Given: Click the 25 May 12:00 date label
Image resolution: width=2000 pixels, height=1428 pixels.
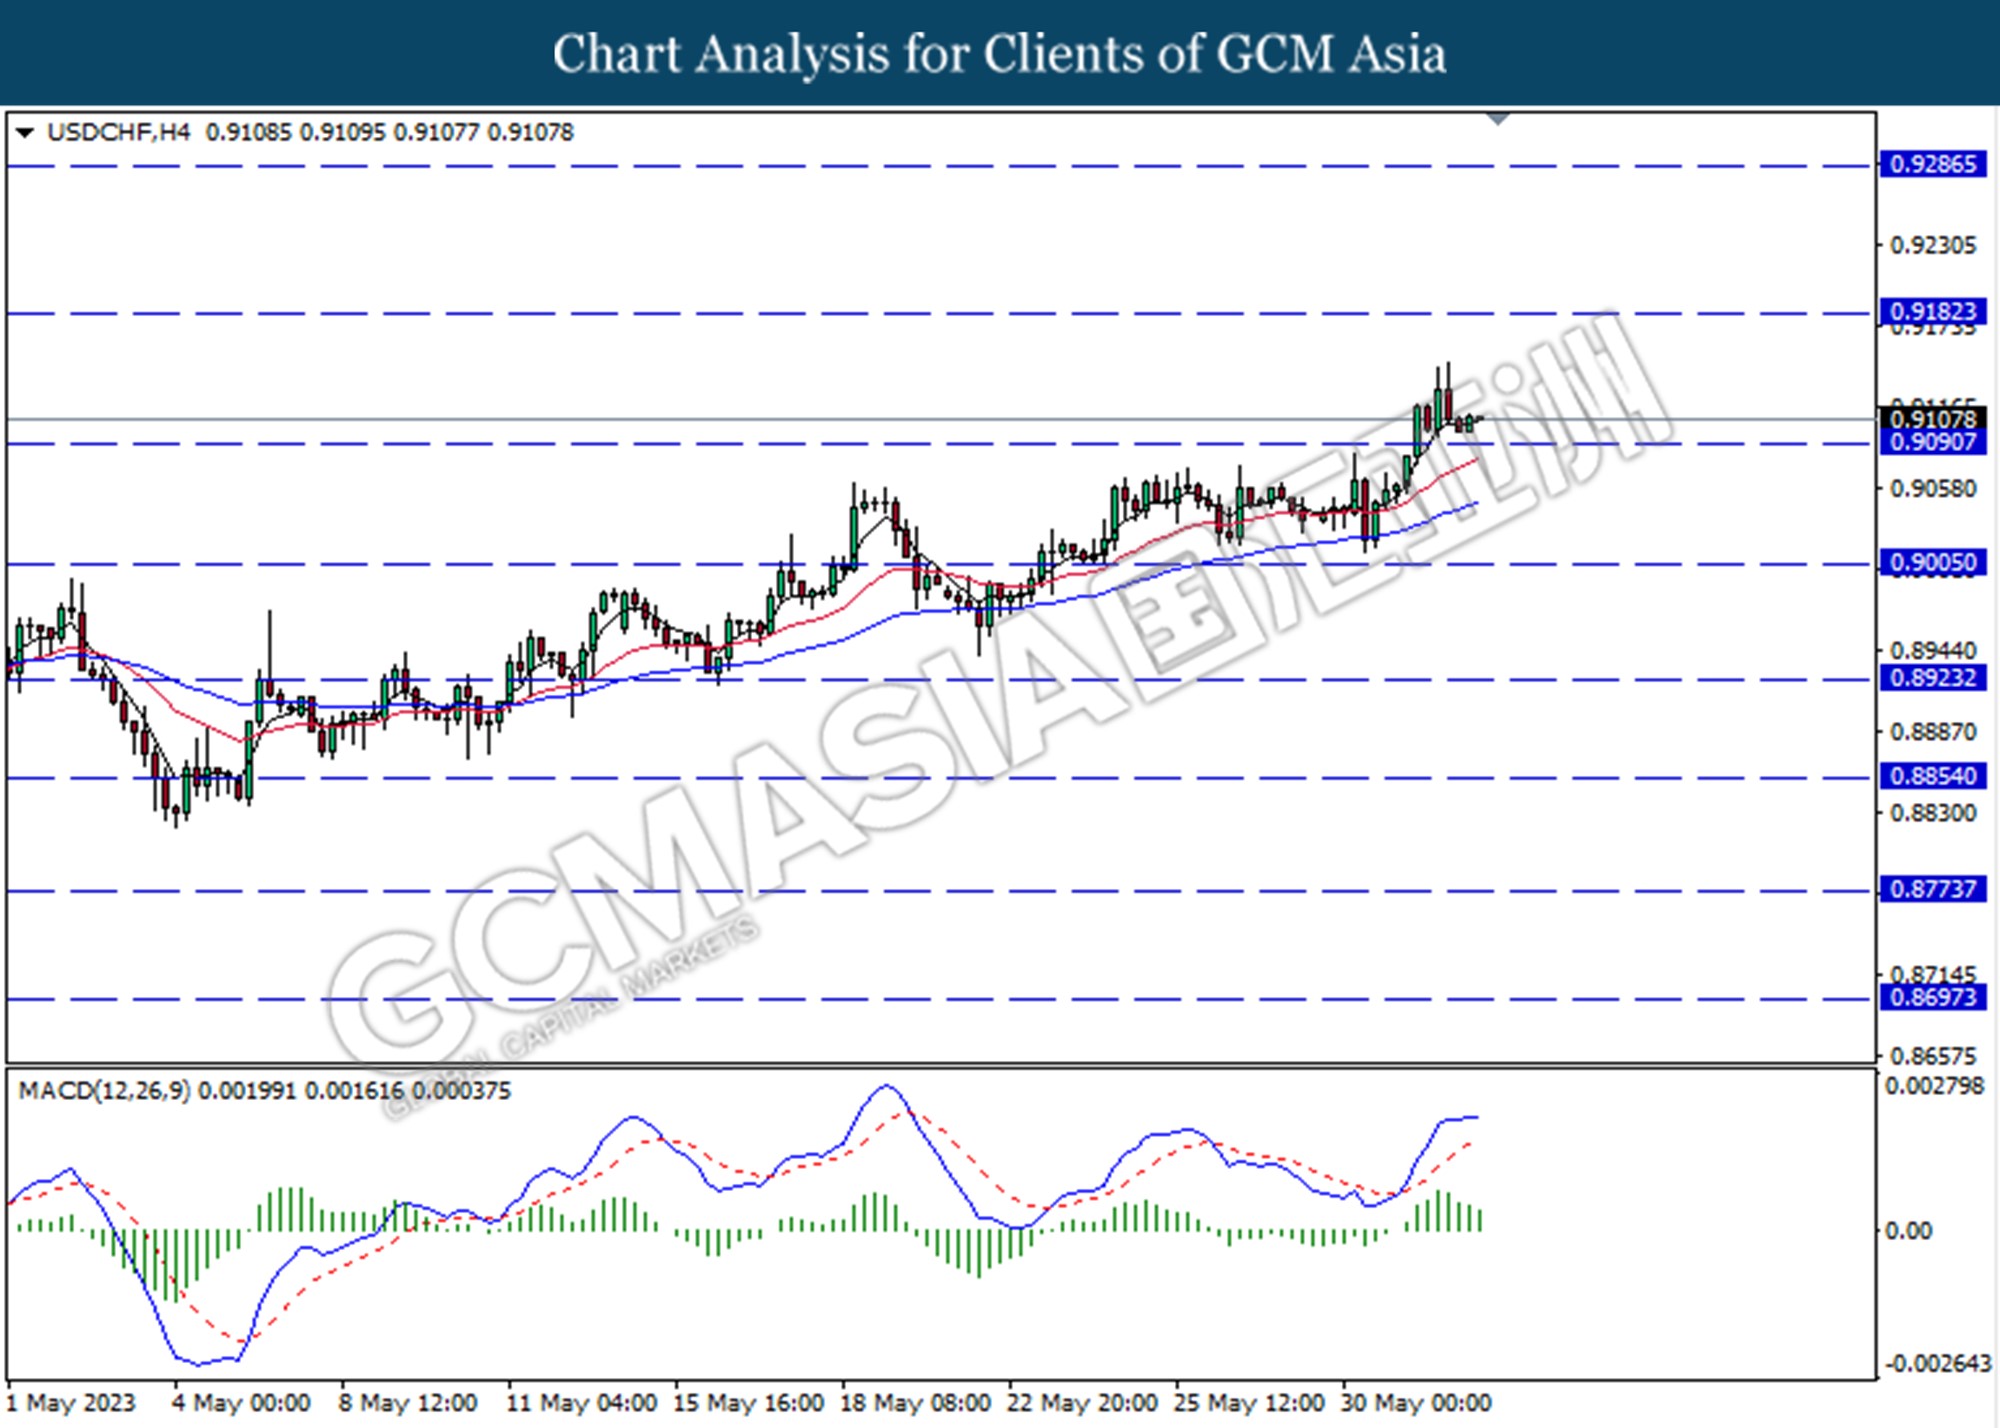Looking at the screenshot, I should pos(1249,1403).
